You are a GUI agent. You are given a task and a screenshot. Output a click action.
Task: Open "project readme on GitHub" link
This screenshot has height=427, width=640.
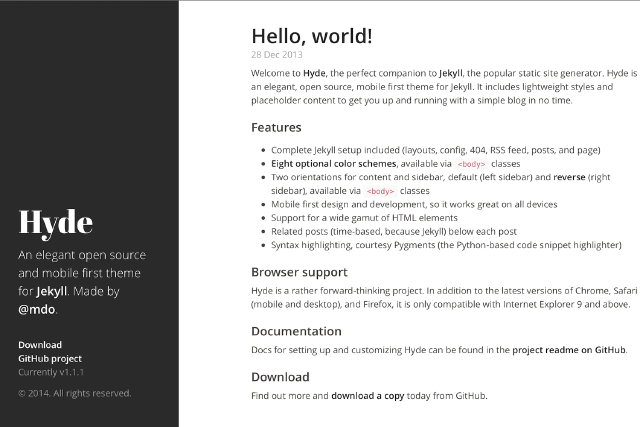tap(570, 350)
